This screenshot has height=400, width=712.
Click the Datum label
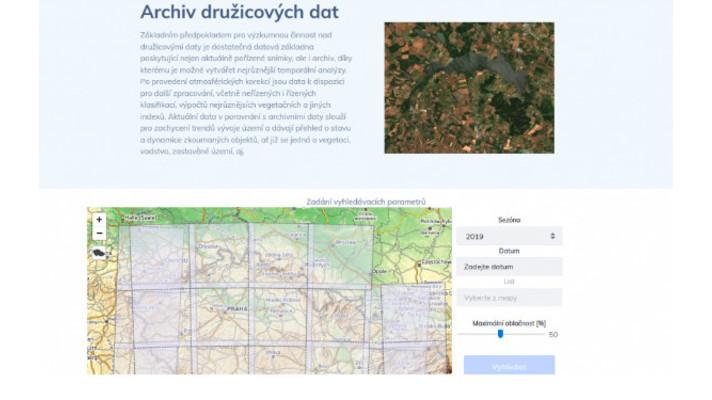tap(509, 251)
